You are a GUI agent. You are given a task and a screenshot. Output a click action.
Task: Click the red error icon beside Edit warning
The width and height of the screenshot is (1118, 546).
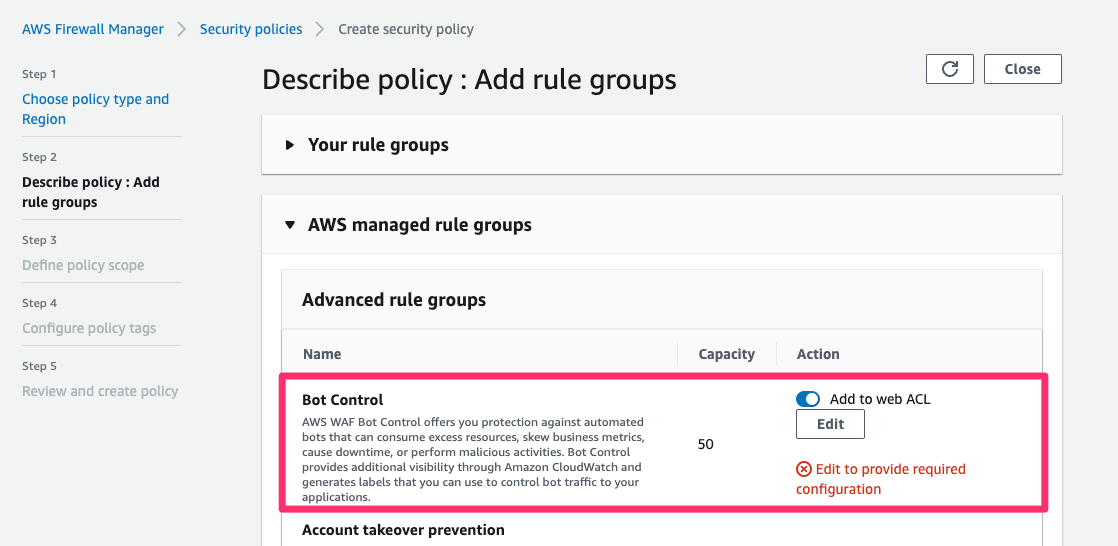[x=803, y=469]
